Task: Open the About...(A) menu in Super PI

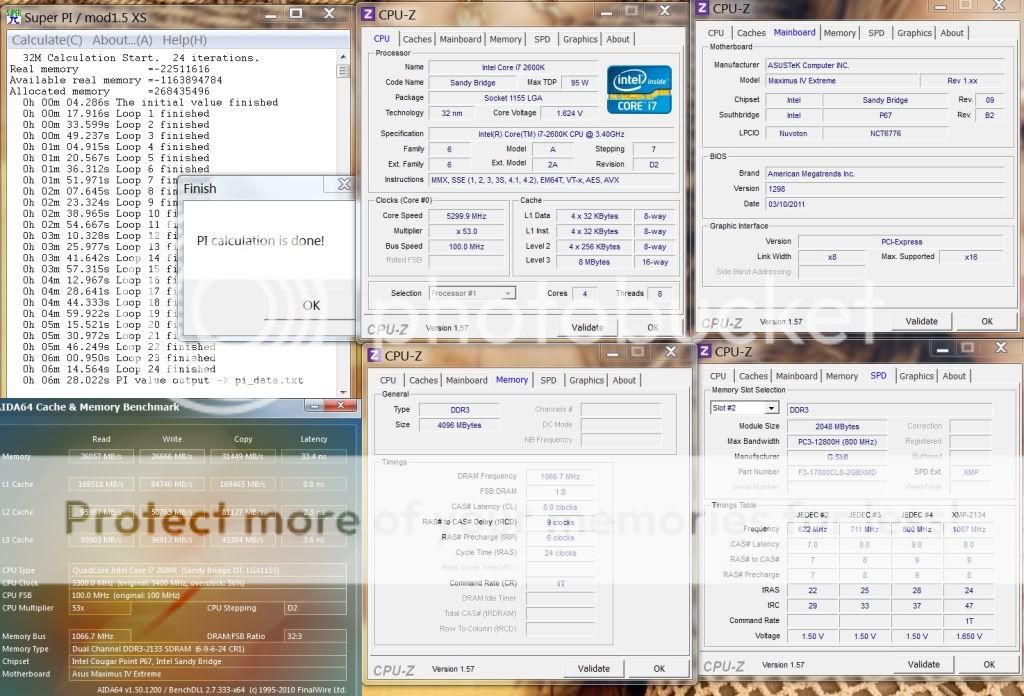Action: [122, 40]
